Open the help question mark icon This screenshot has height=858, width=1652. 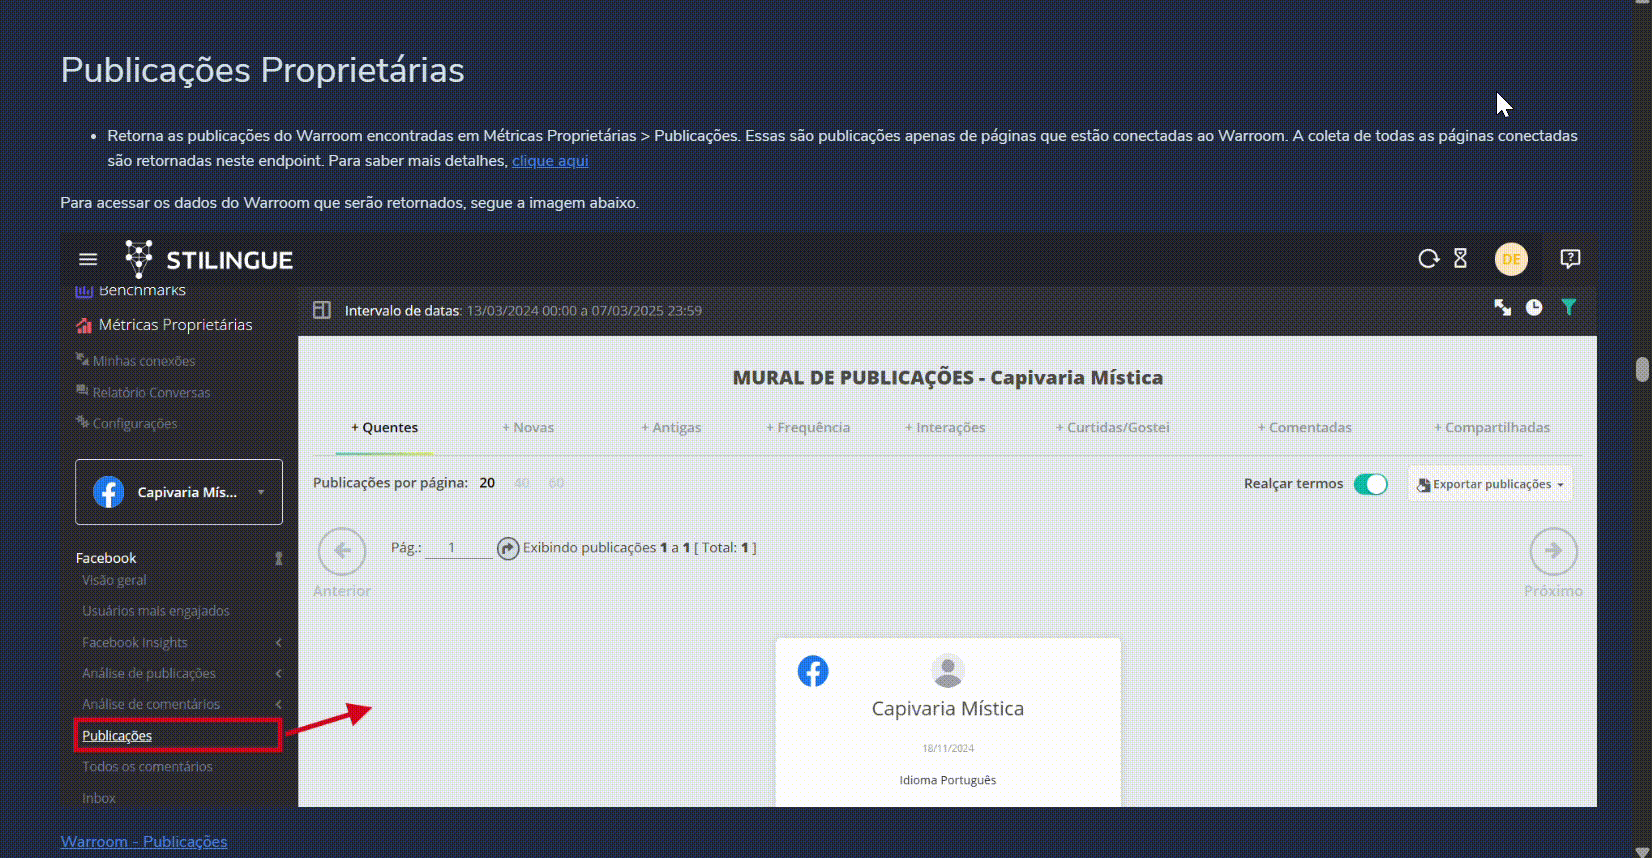[x=1570, y=259]
